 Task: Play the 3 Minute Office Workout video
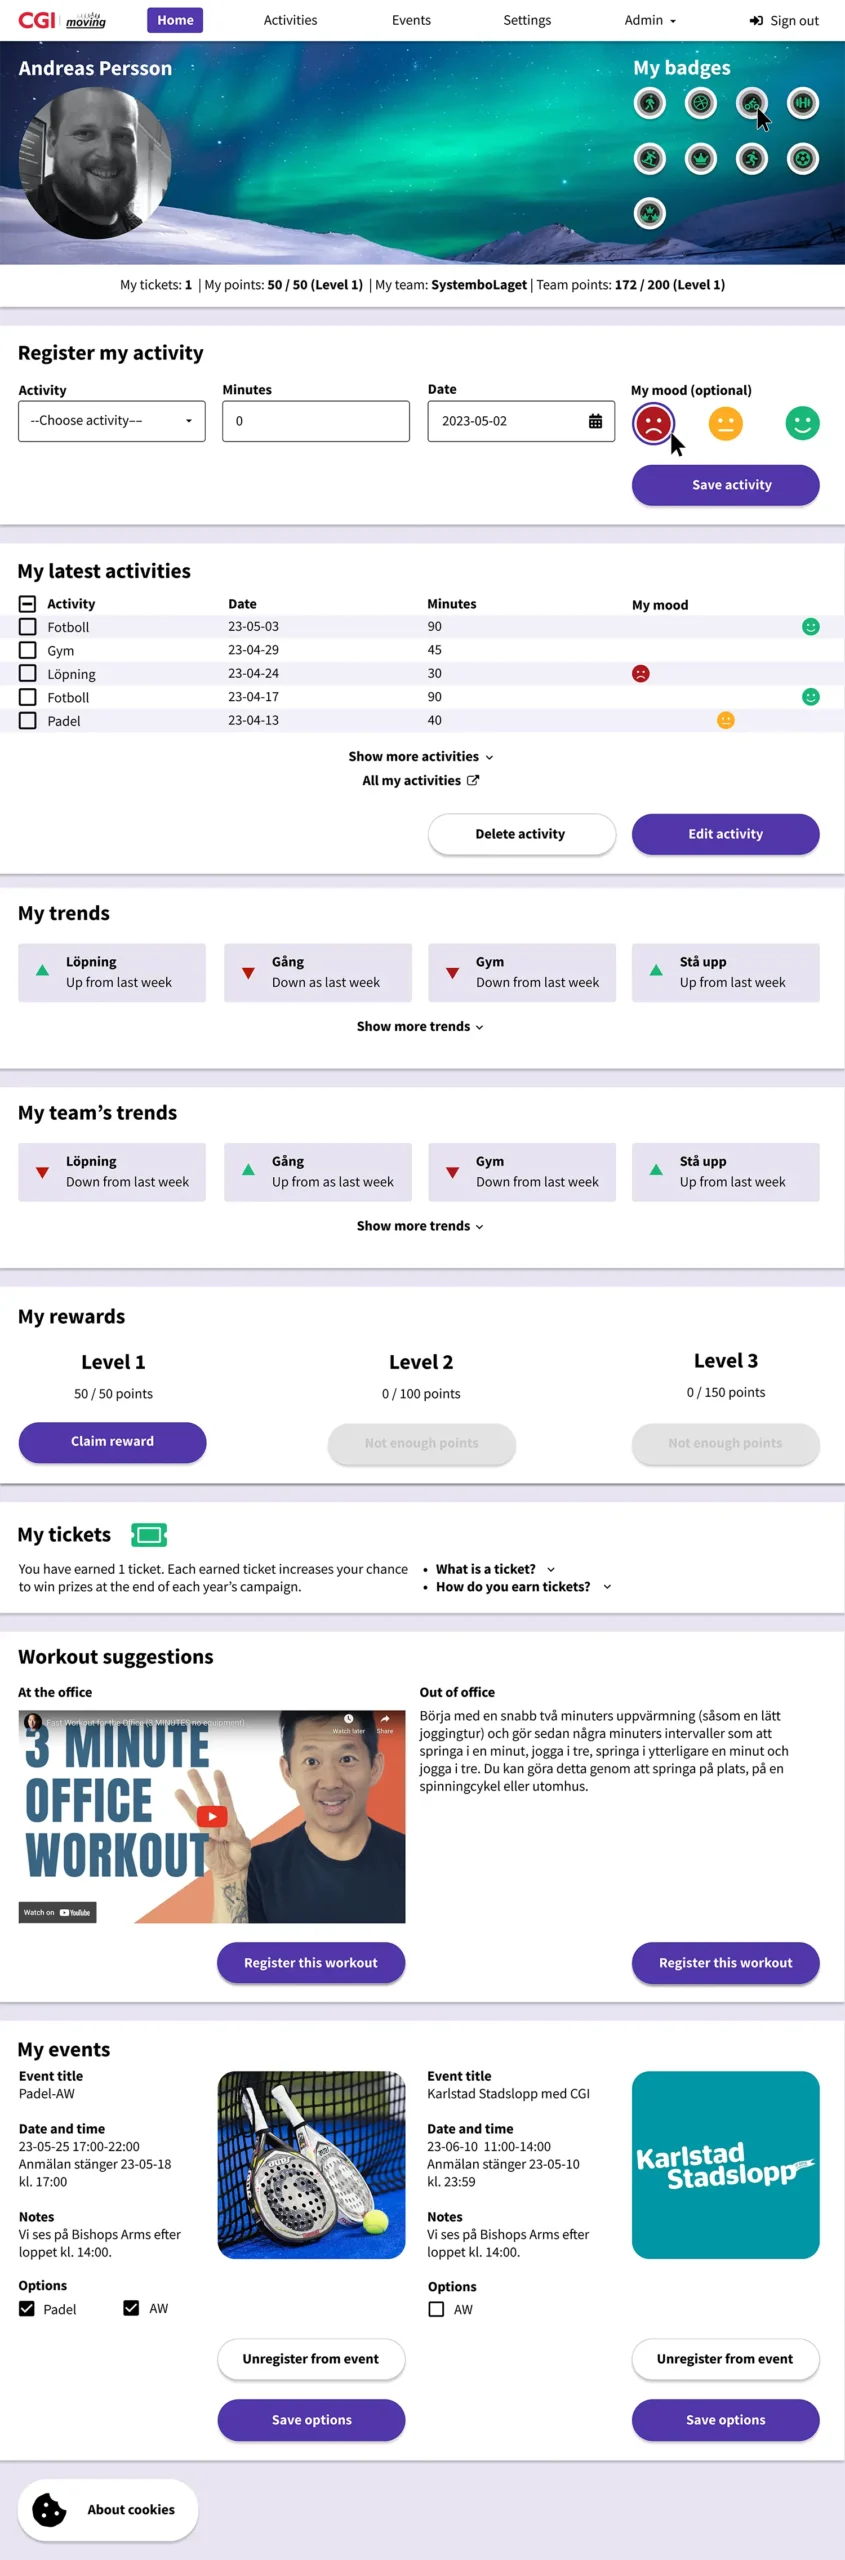click(x=212, y=1816)
